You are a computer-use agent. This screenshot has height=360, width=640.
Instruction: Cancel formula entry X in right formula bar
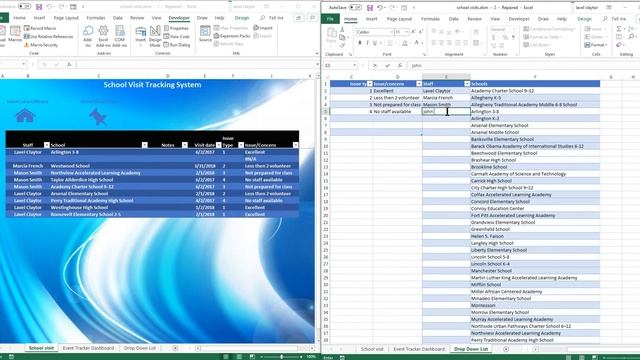[375, 65]
